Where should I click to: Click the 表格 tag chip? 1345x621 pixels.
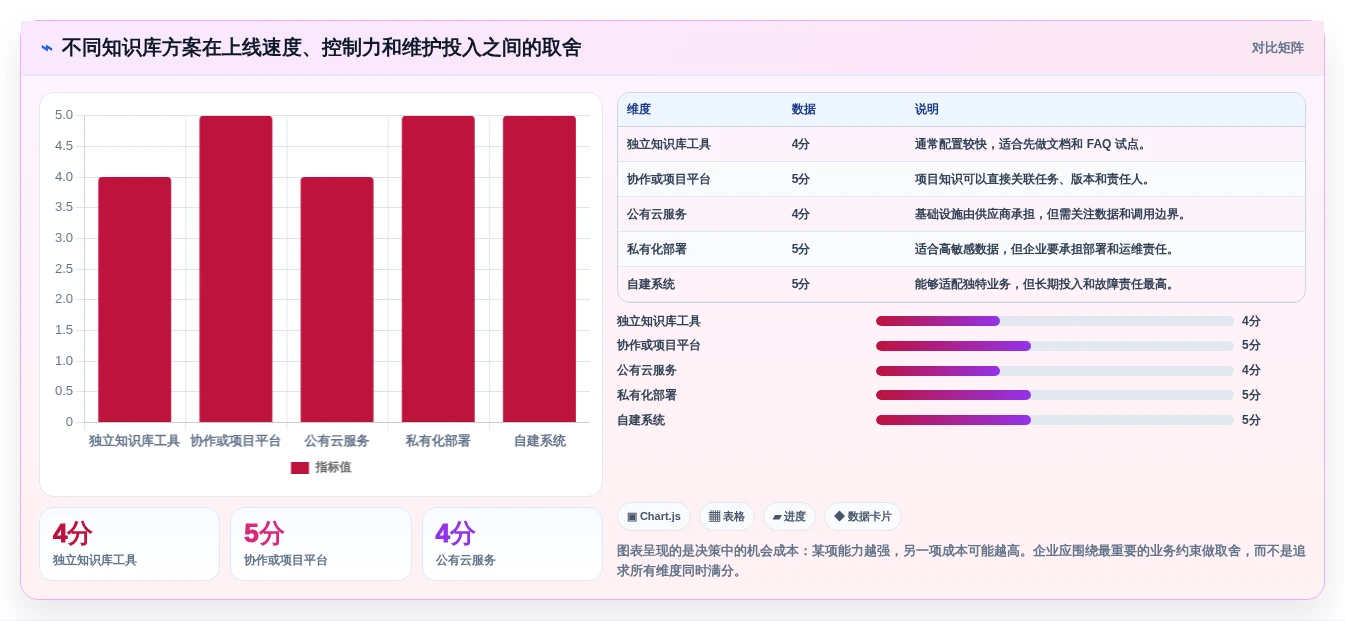point(727,517)
